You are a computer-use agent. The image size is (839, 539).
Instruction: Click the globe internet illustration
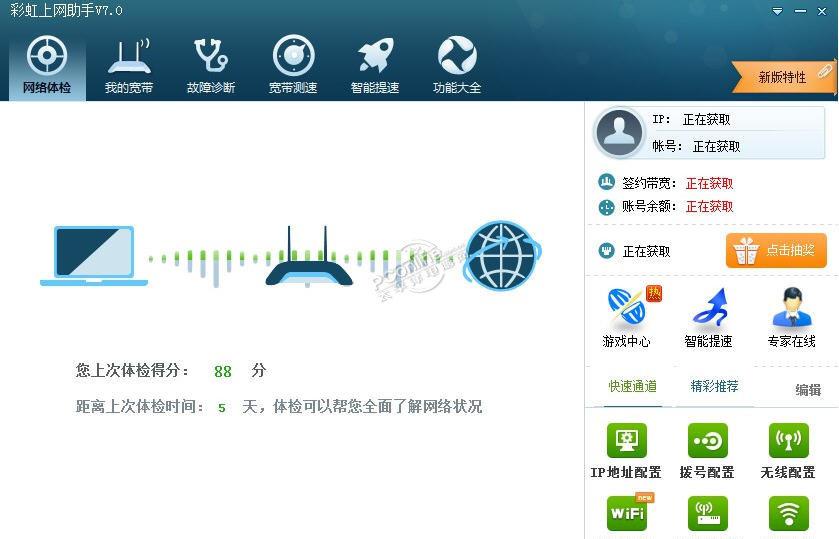click(502, 255)
